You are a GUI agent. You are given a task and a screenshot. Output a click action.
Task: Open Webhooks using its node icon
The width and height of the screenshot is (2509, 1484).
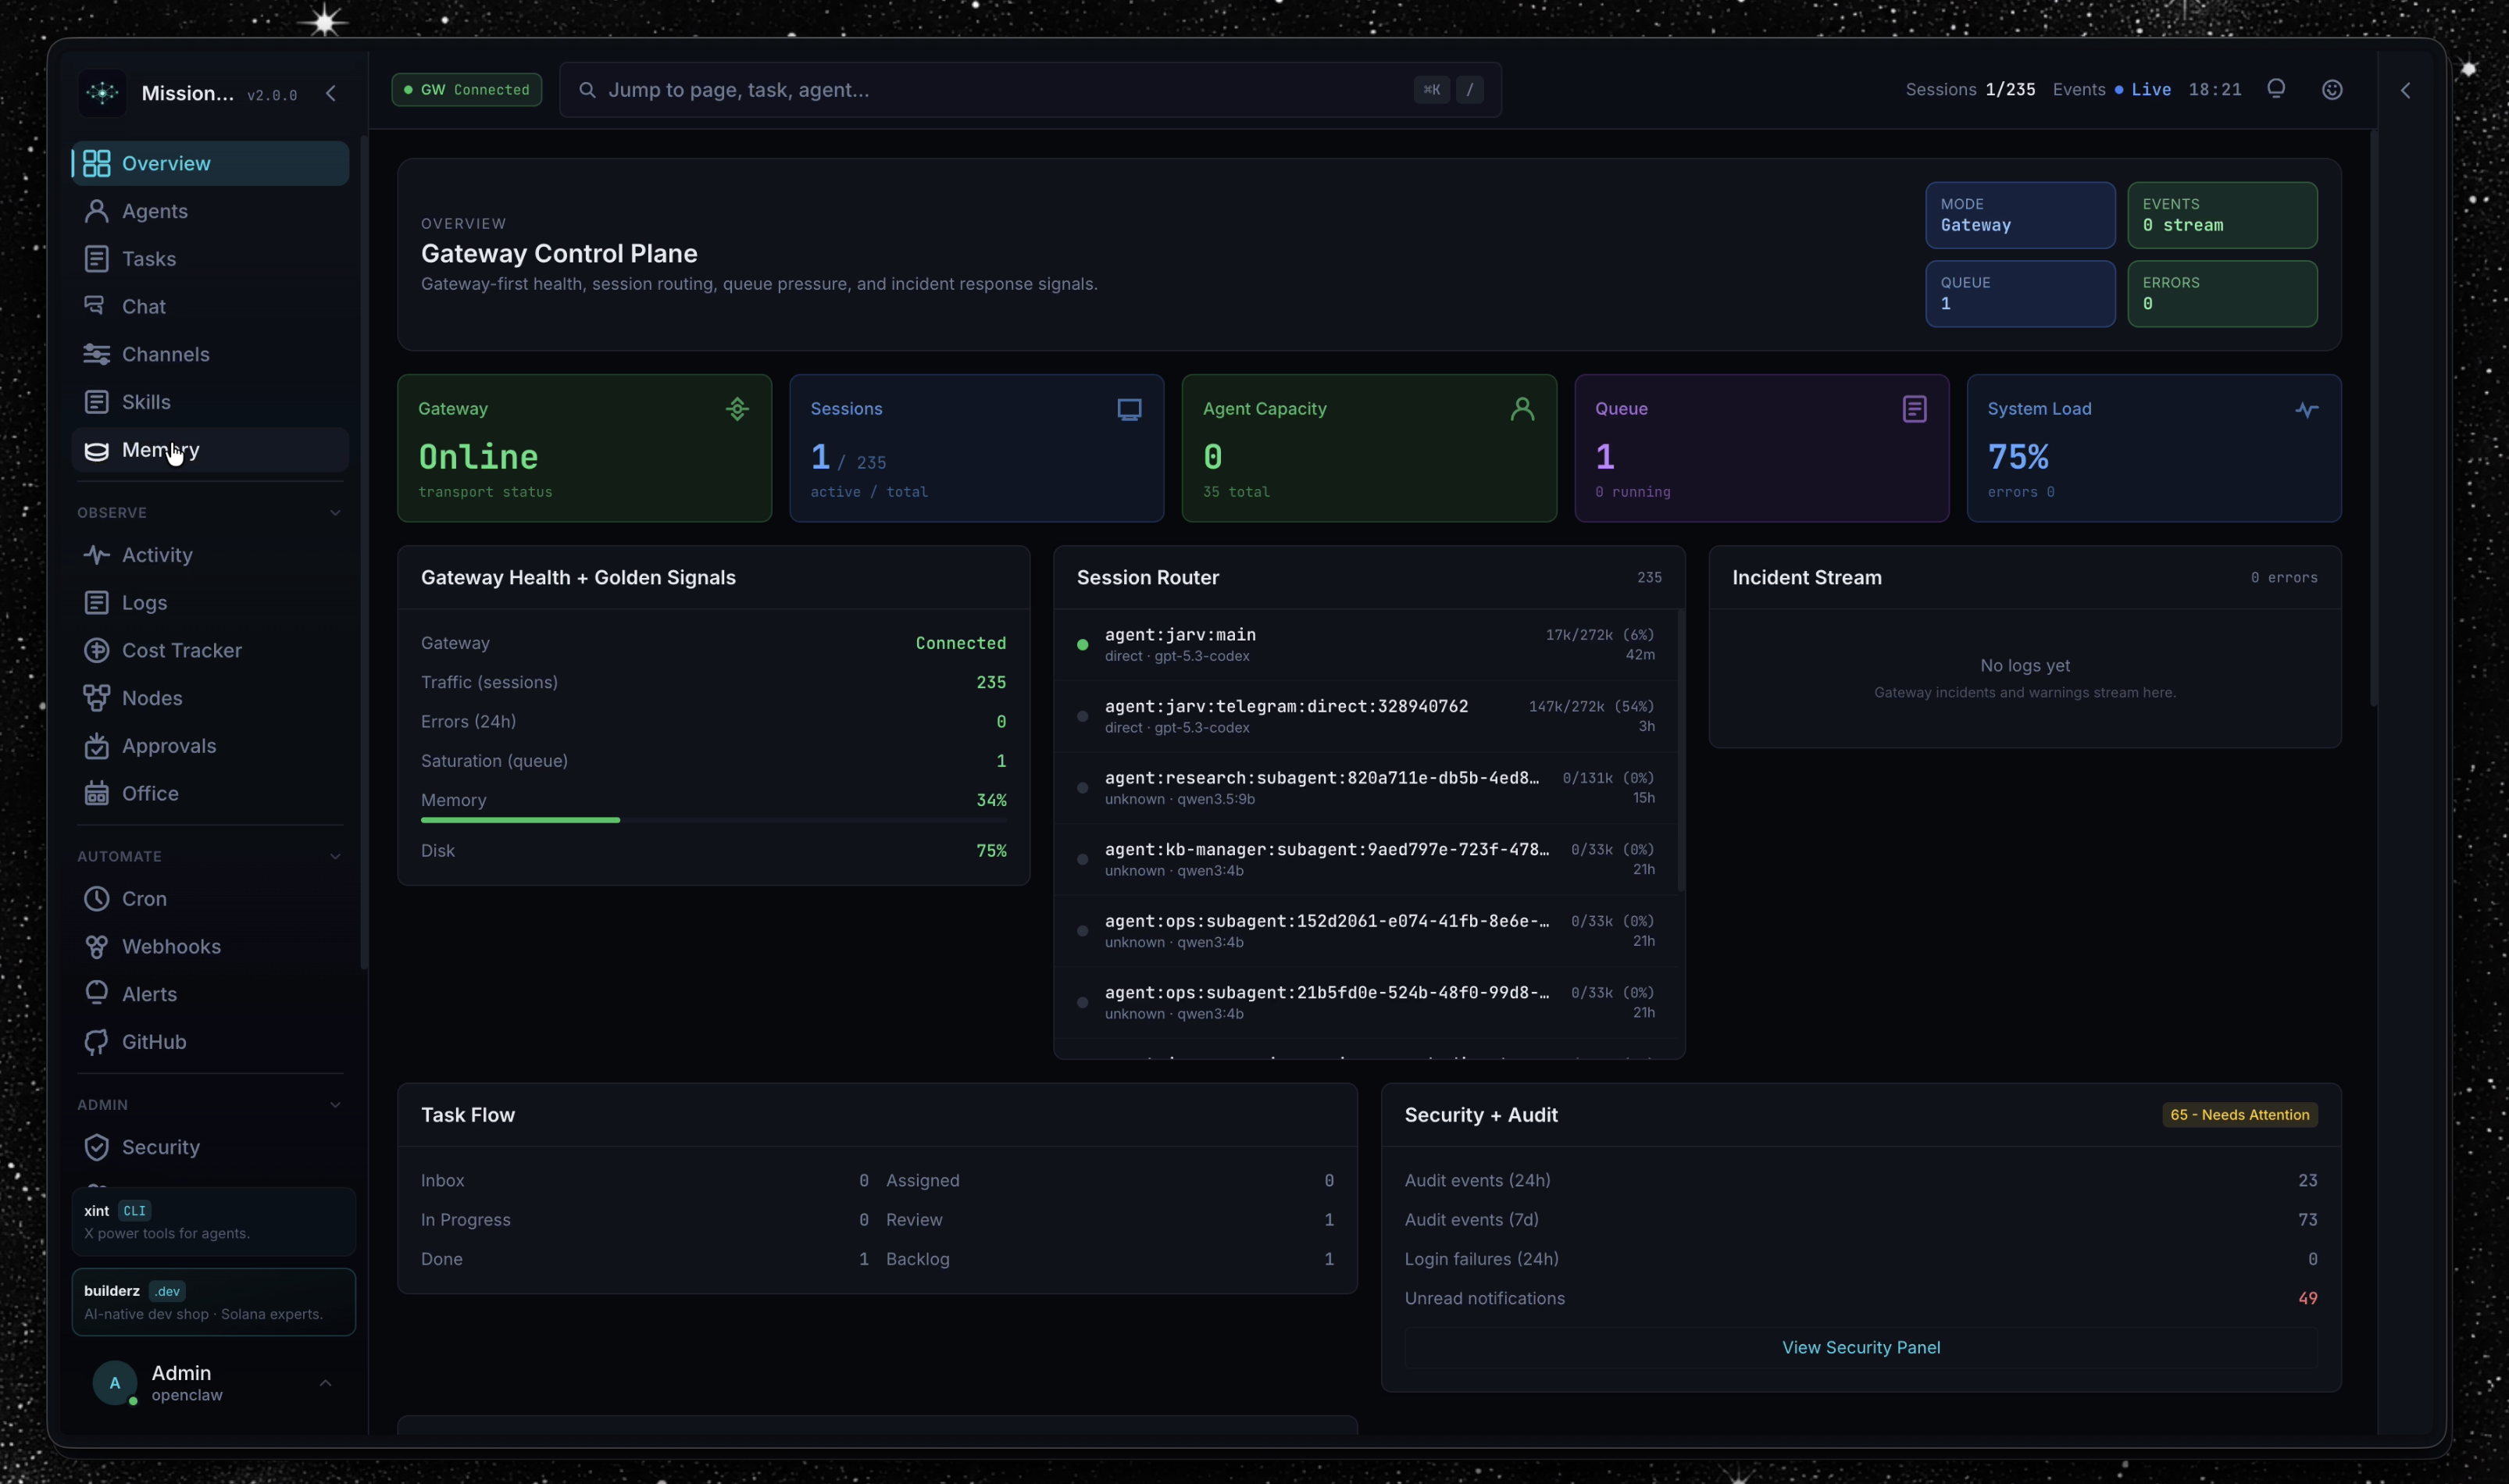(96, 946)
